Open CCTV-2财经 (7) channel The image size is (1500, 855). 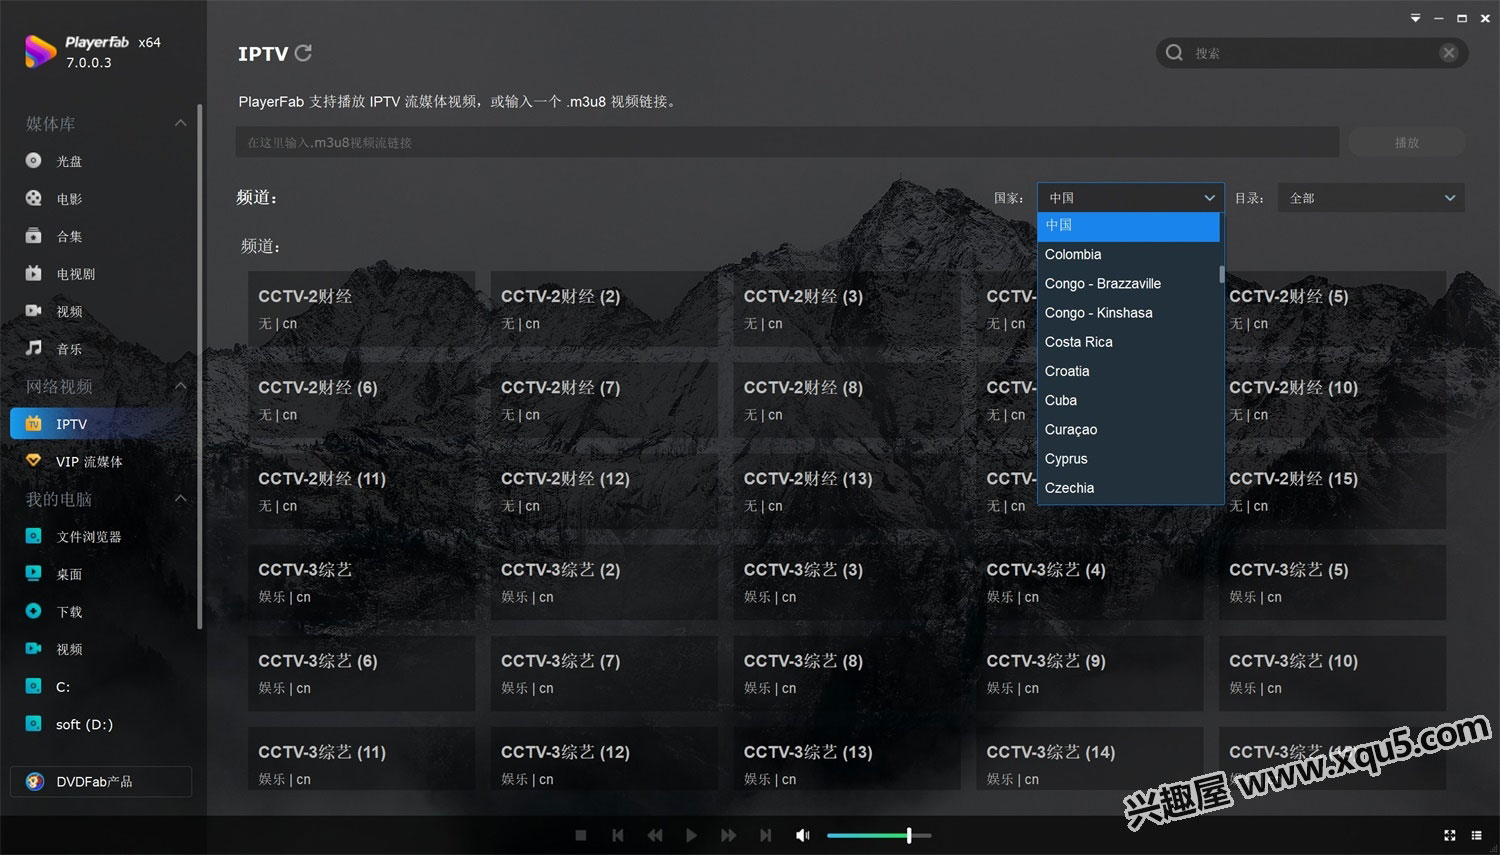pyautogui.click(x=604, y=400)
